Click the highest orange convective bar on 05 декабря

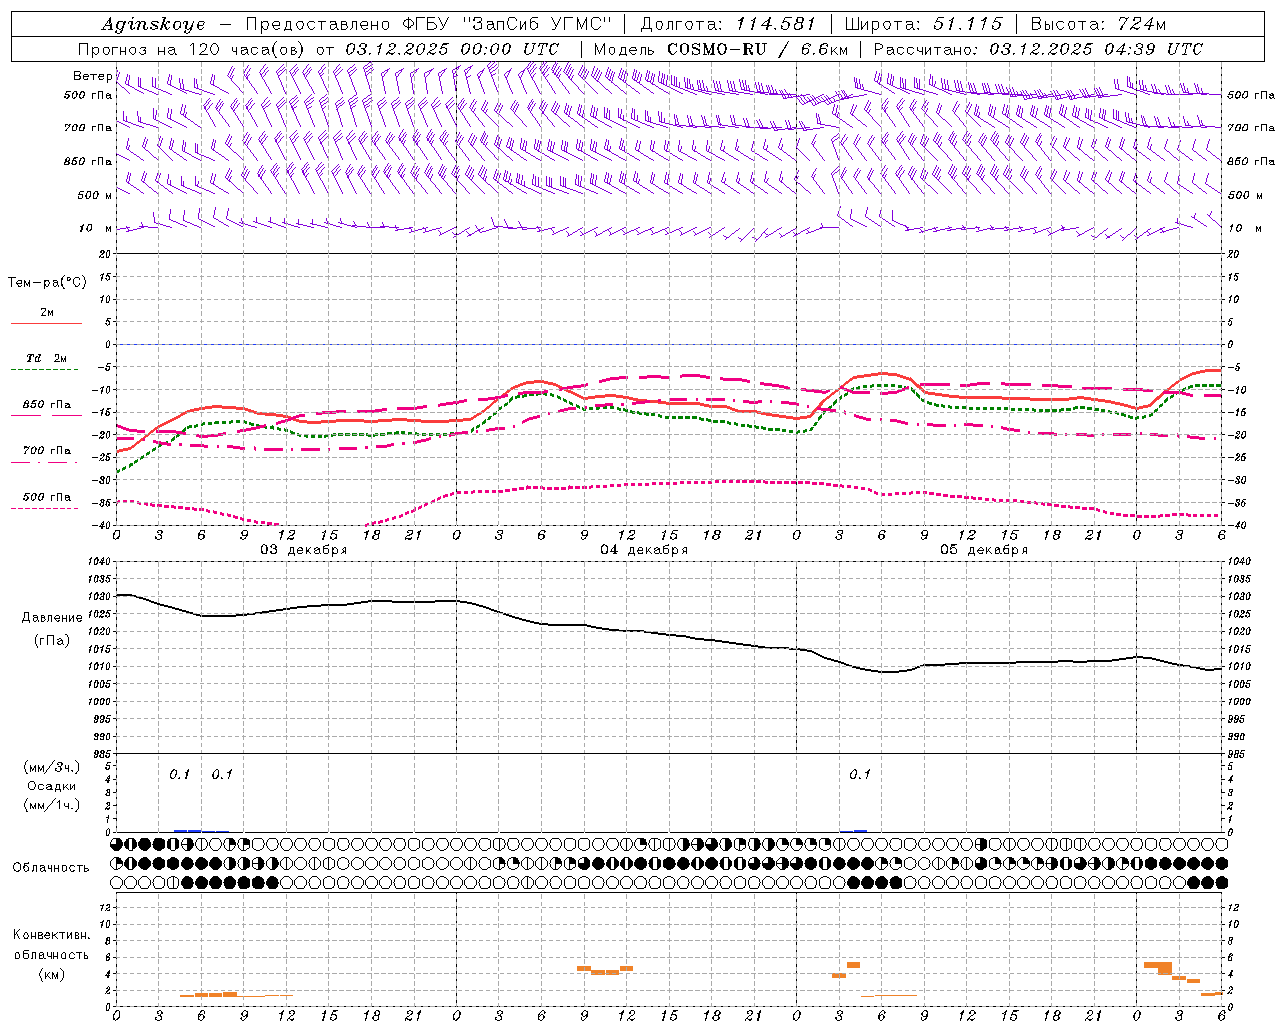tap(853, 965)
